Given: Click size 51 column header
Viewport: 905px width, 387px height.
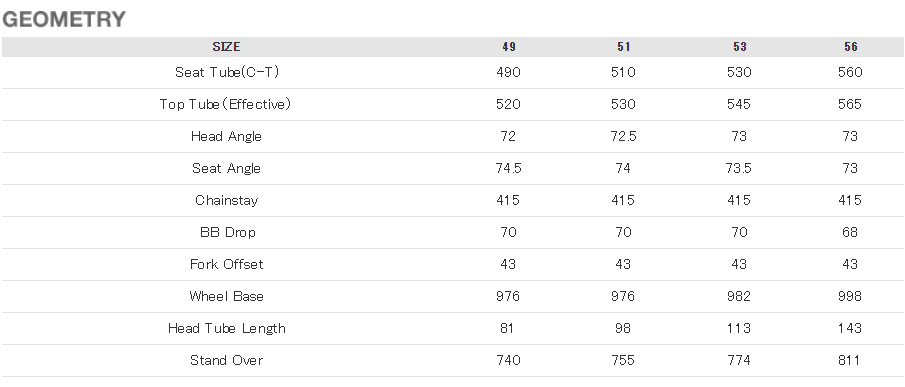Looking at the screenshot, I should (623, 47).
